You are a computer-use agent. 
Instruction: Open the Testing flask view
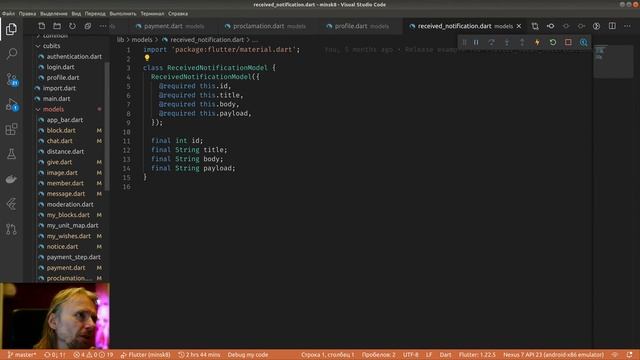[11, 154]
